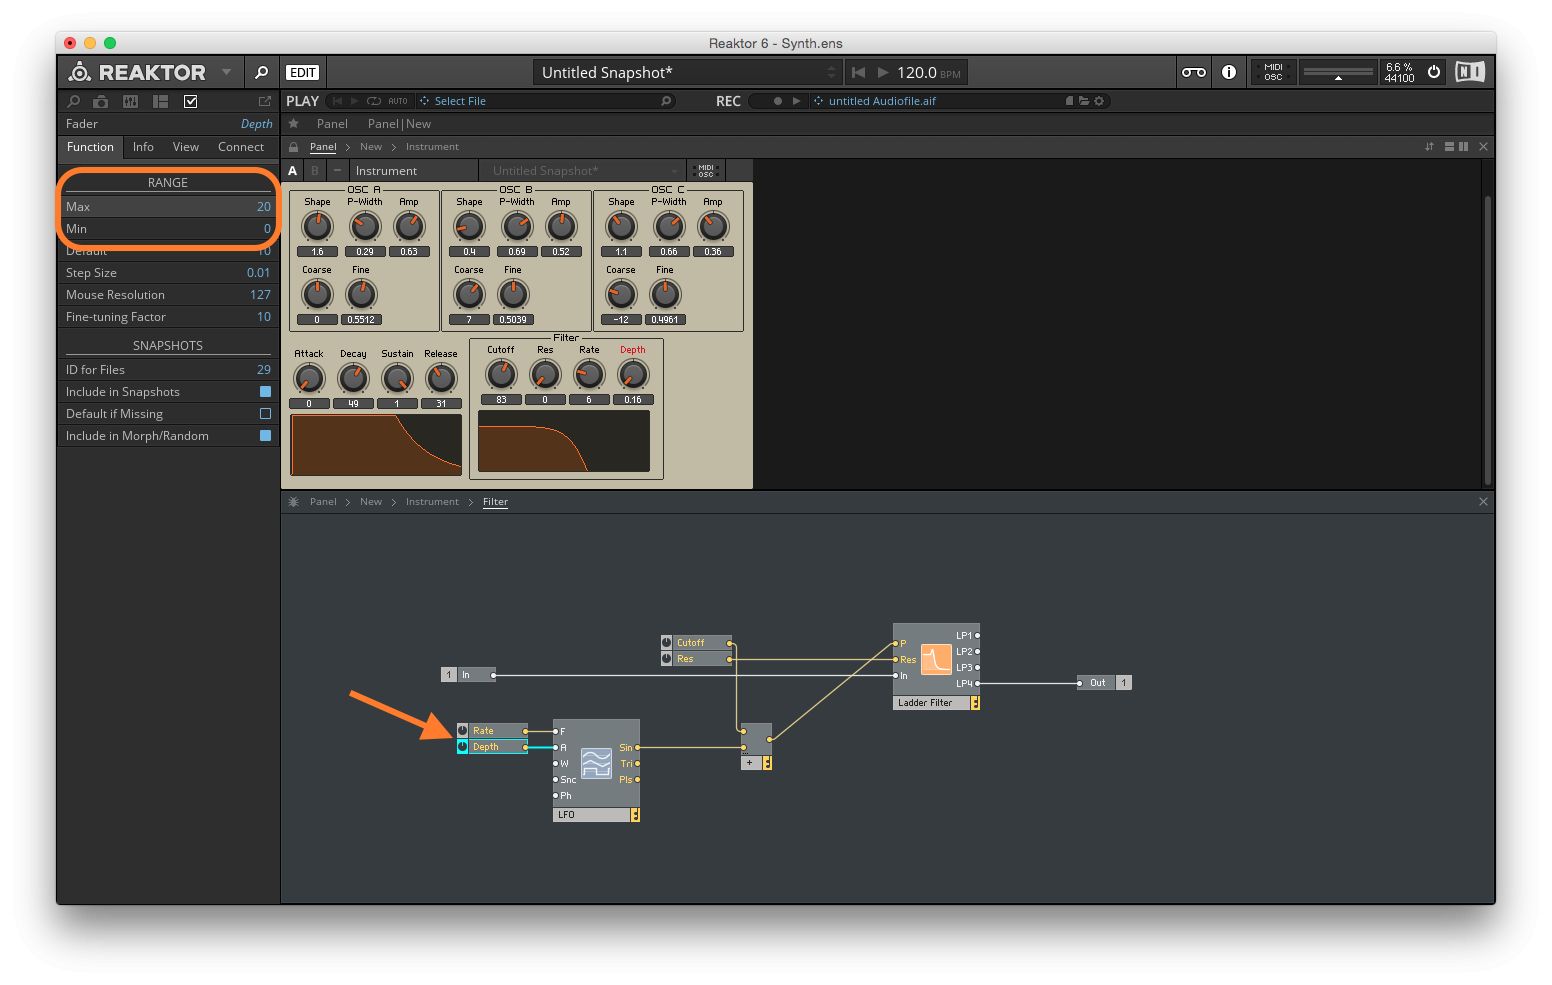Click the Fine-tuning Factor value 10

264,317
